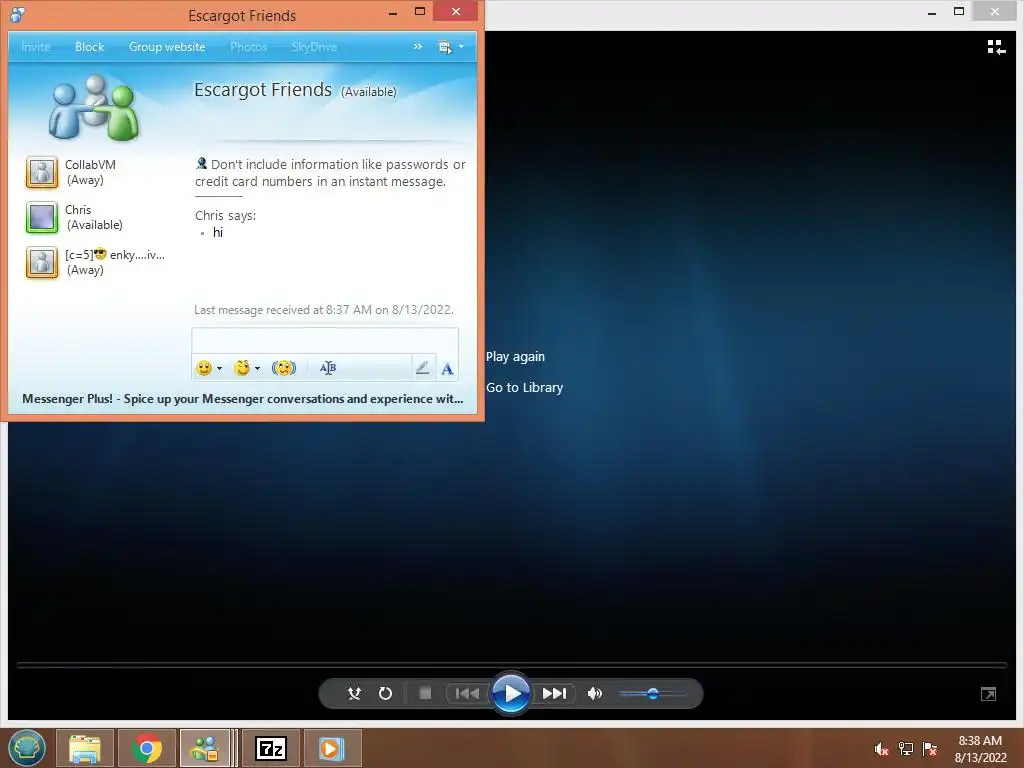Click the 'hi' message from Chris

pyautogui.click(x=218, y=232)
